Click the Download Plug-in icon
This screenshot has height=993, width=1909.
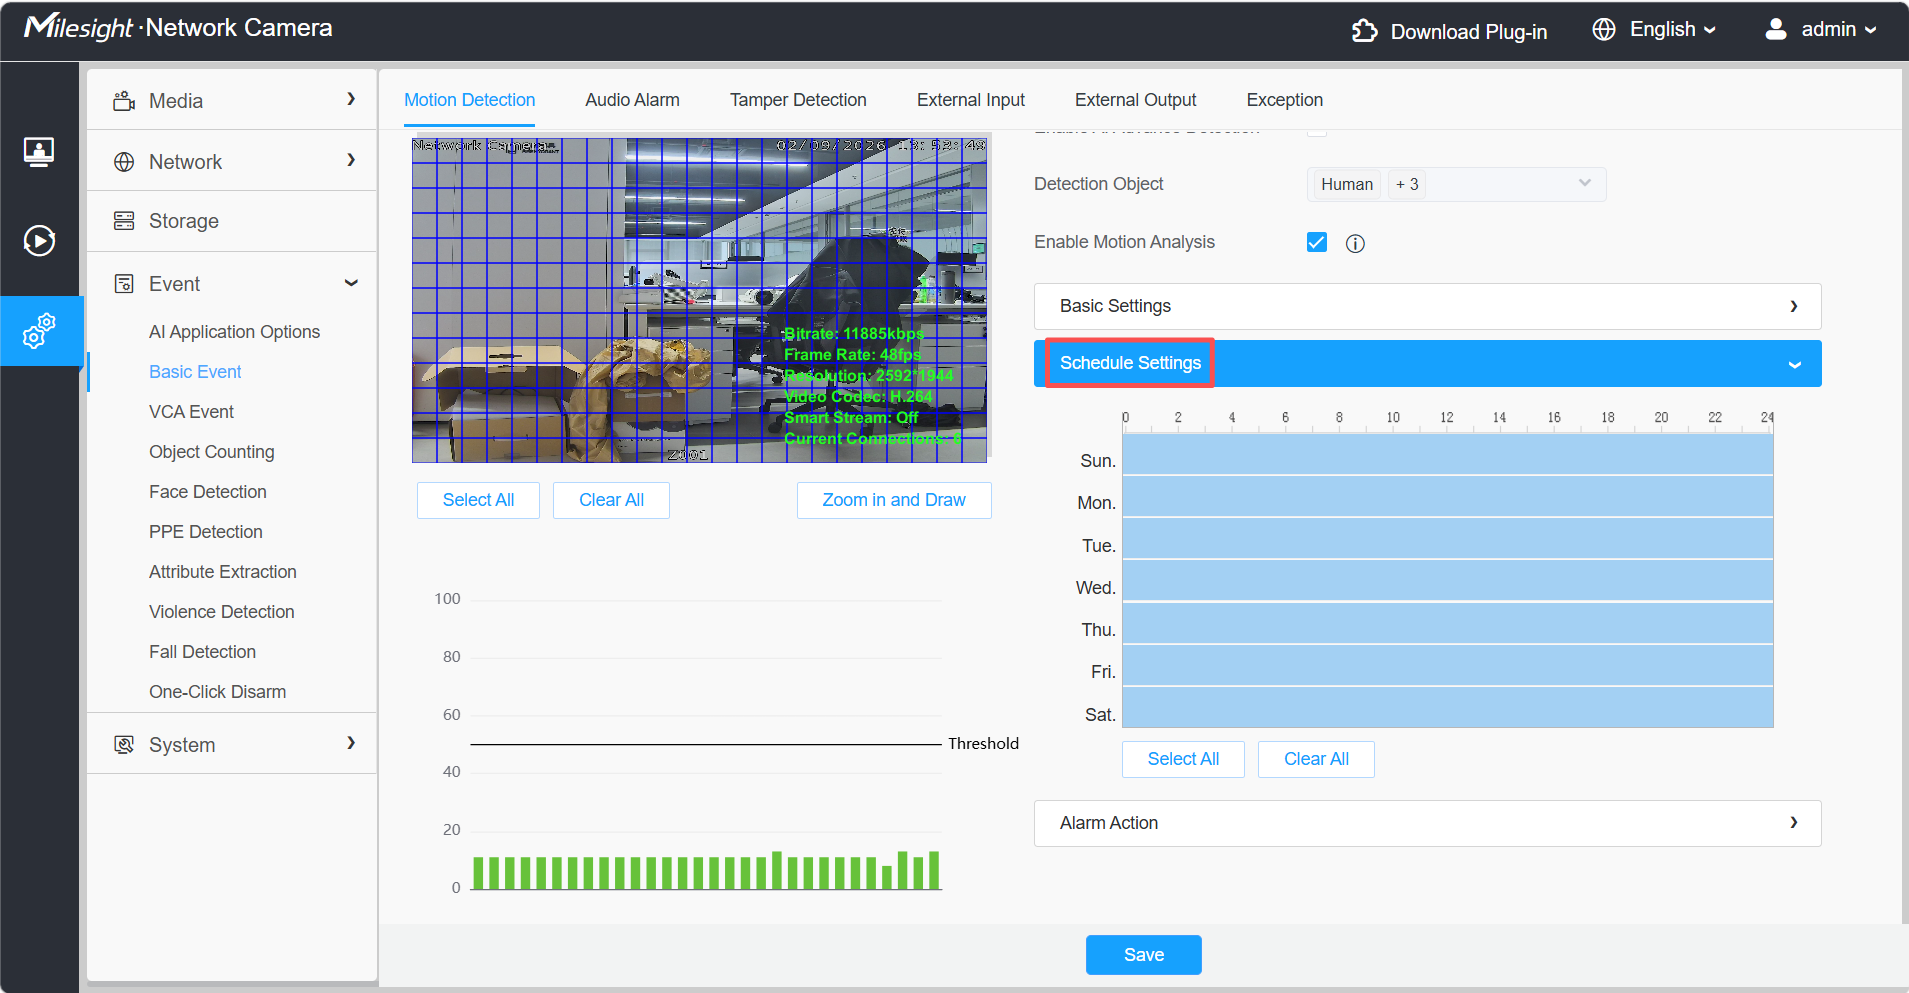(x=1364, y=31)
